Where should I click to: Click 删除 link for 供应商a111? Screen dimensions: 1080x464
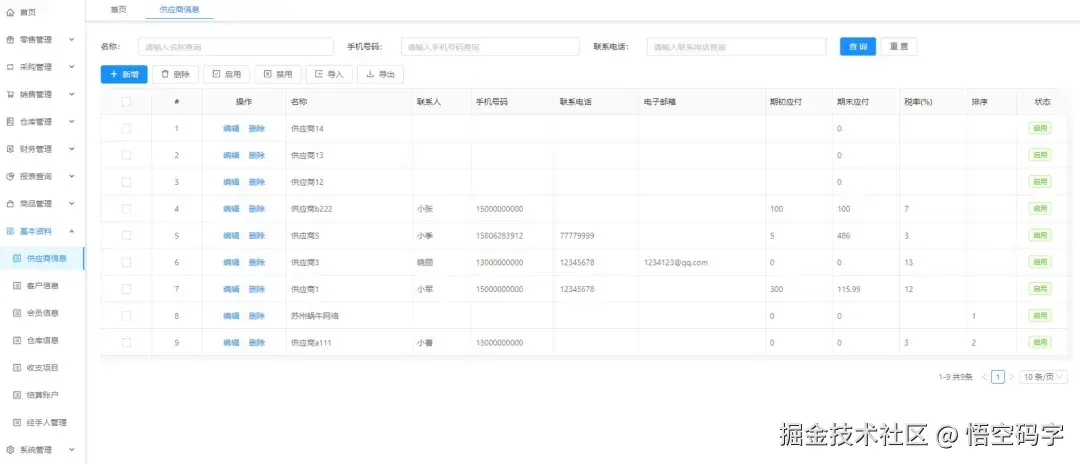tap(257, 343)
